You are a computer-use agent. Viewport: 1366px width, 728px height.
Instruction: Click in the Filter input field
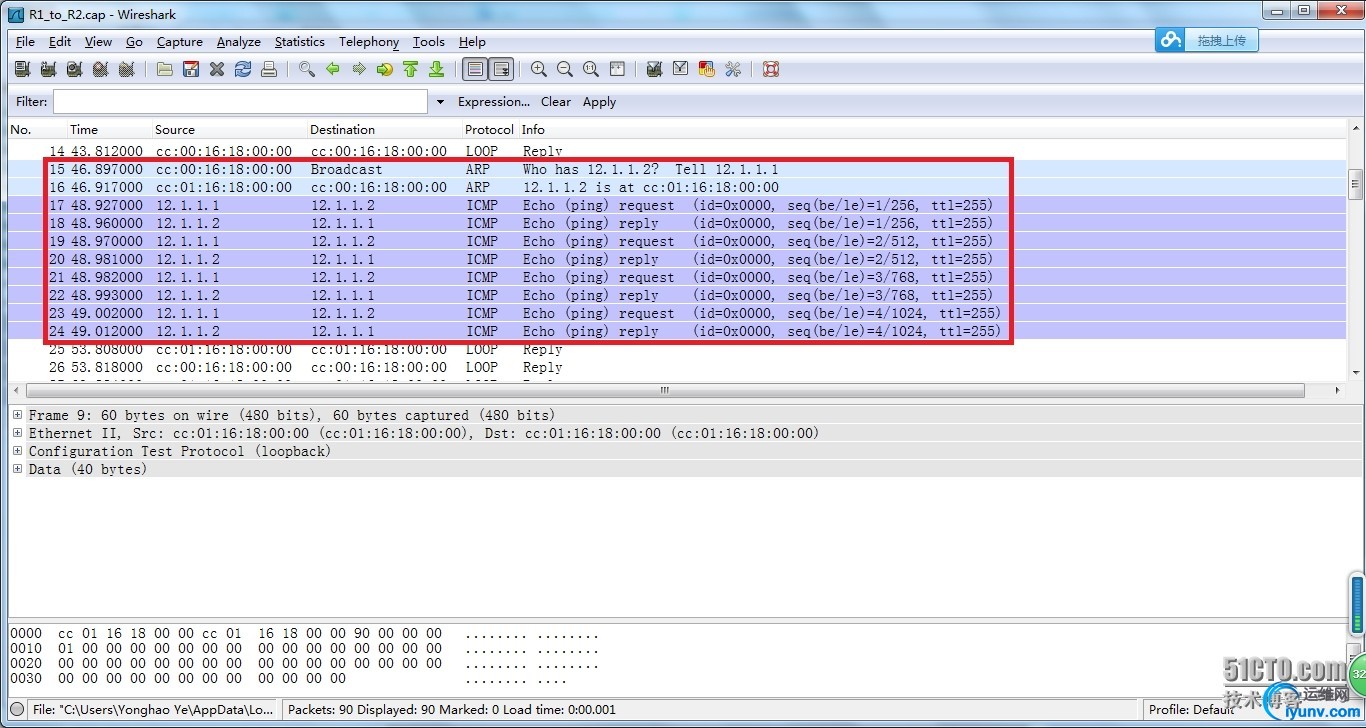click(x=240, y=102)
